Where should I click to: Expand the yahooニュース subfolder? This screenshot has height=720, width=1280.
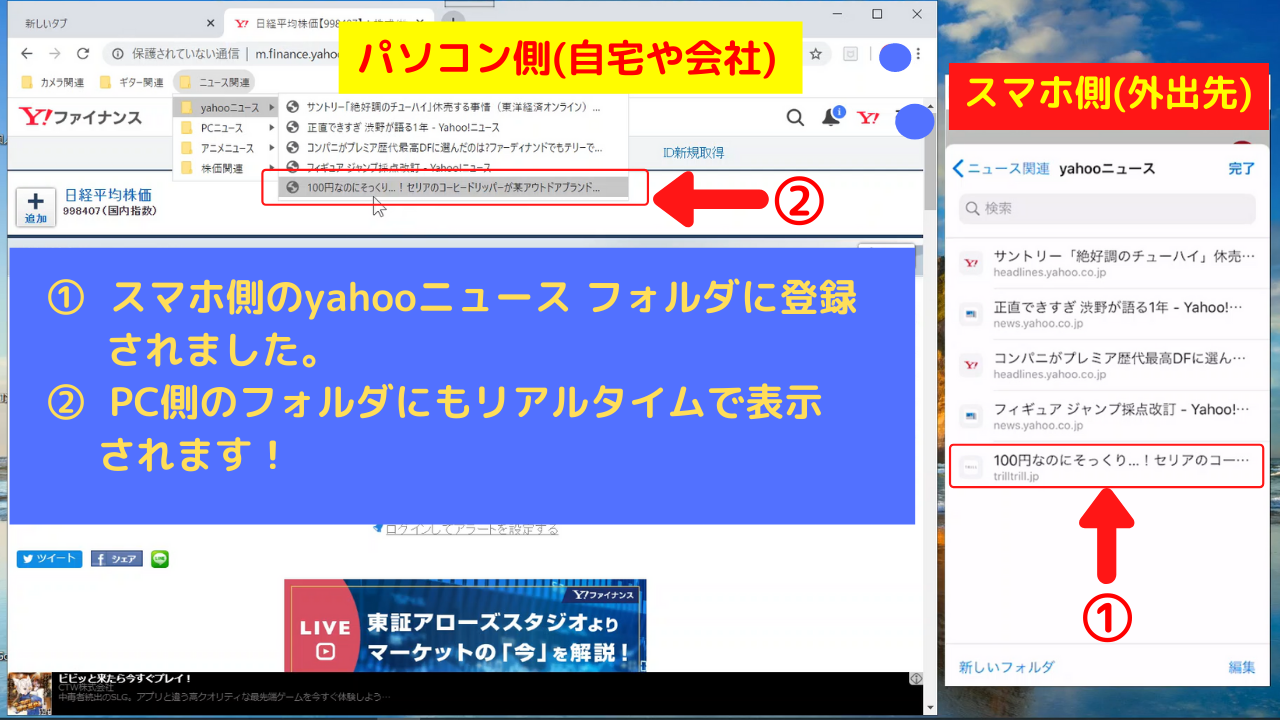226,107
